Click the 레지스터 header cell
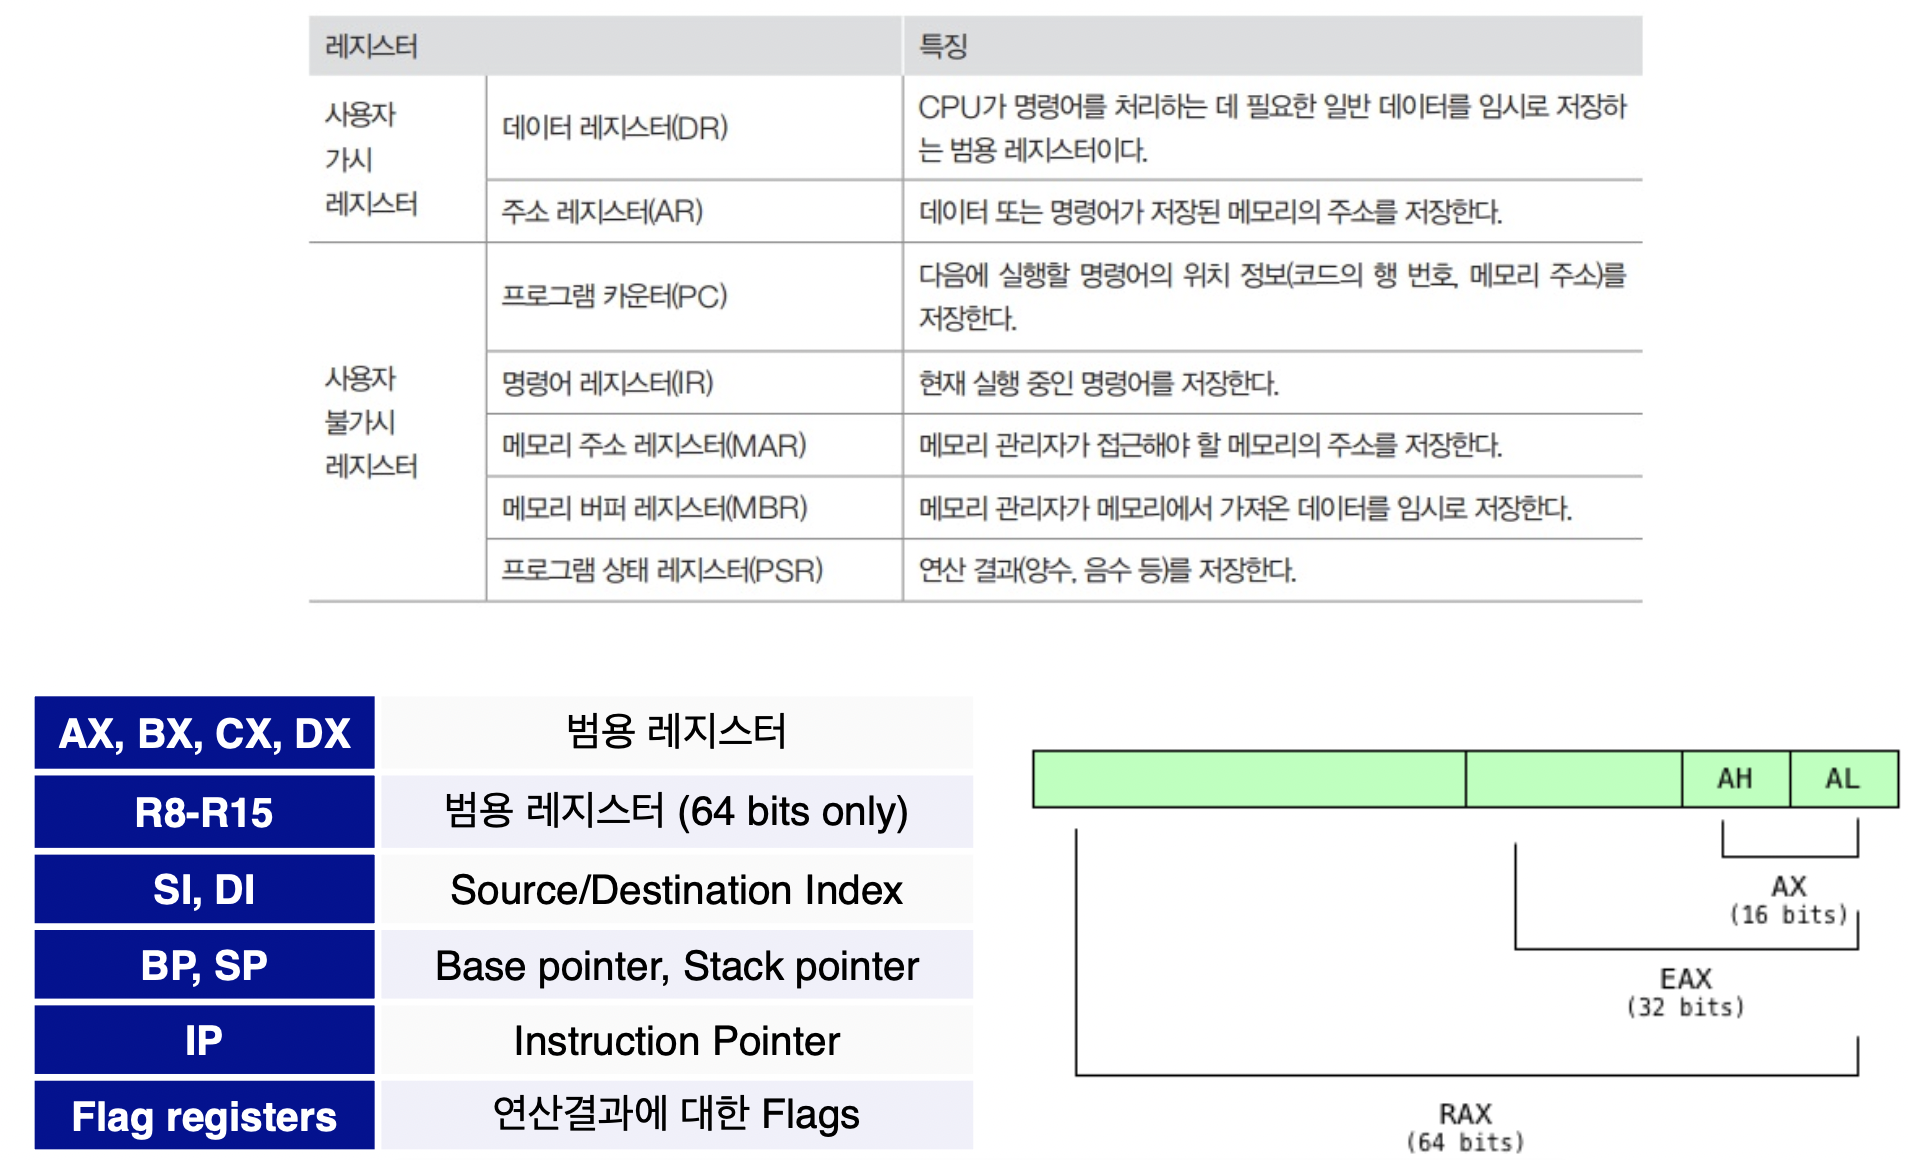This screenshot has height=1160, width=1908. [605, 46]
